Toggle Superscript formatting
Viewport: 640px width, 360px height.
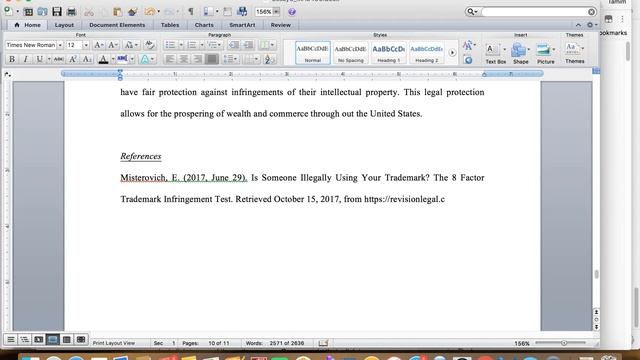[x=73, y=59]
